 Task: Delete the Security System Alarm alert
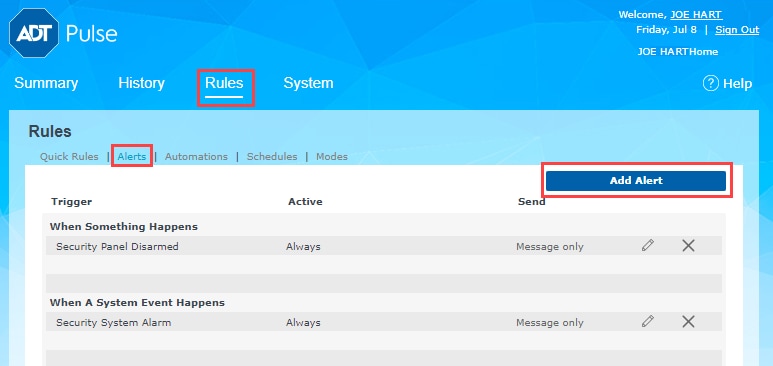[688, 322]
